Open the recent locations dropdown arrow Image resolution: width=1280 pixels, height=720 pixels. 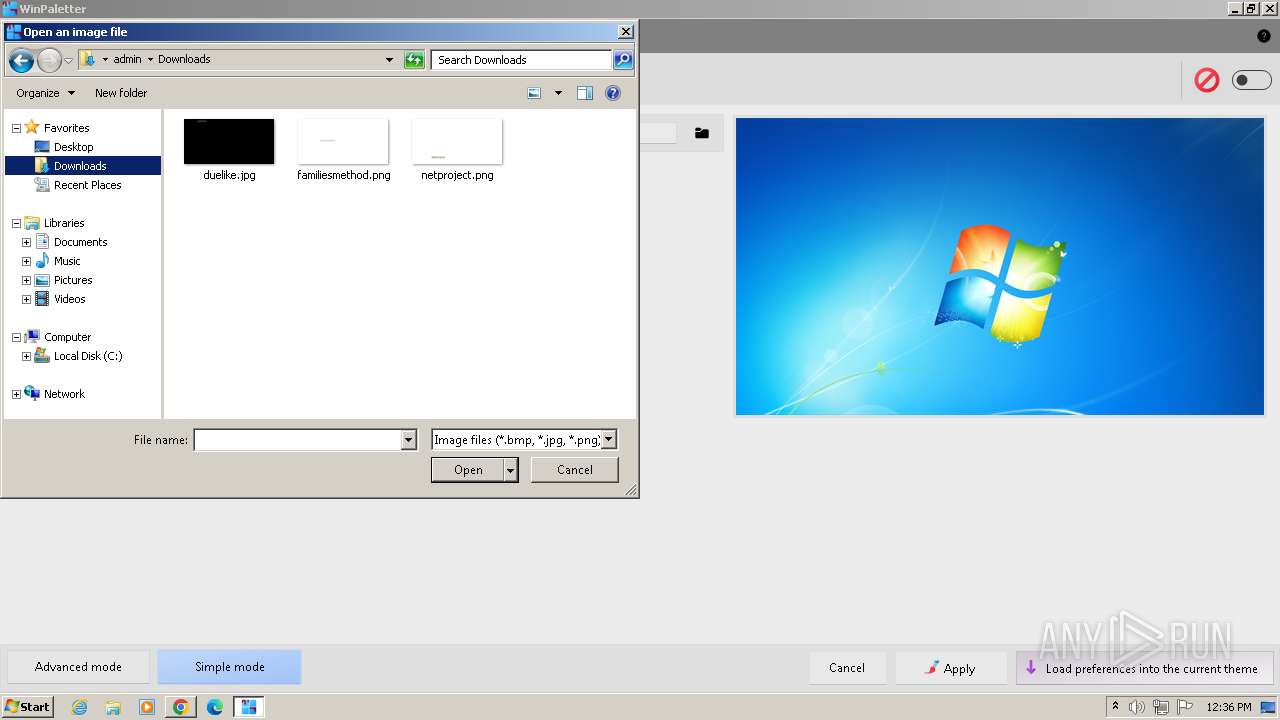coord(68,61)
